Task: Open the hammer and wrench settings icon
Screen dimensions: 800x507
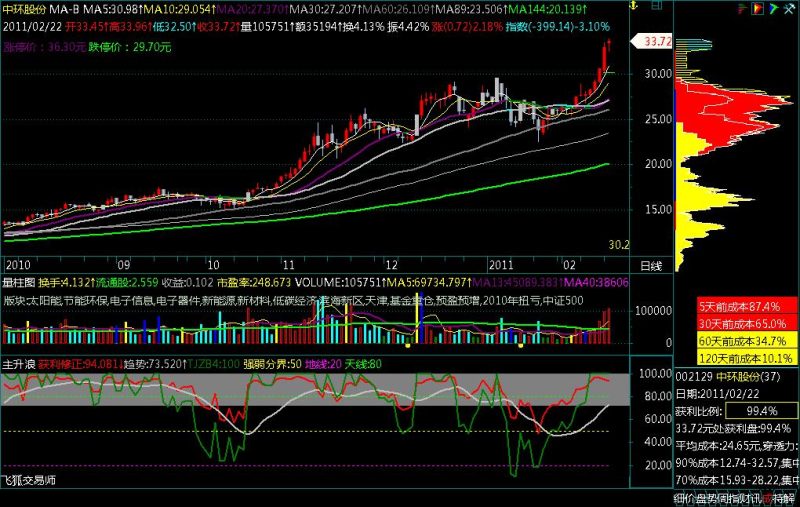Action: (789, 8)
